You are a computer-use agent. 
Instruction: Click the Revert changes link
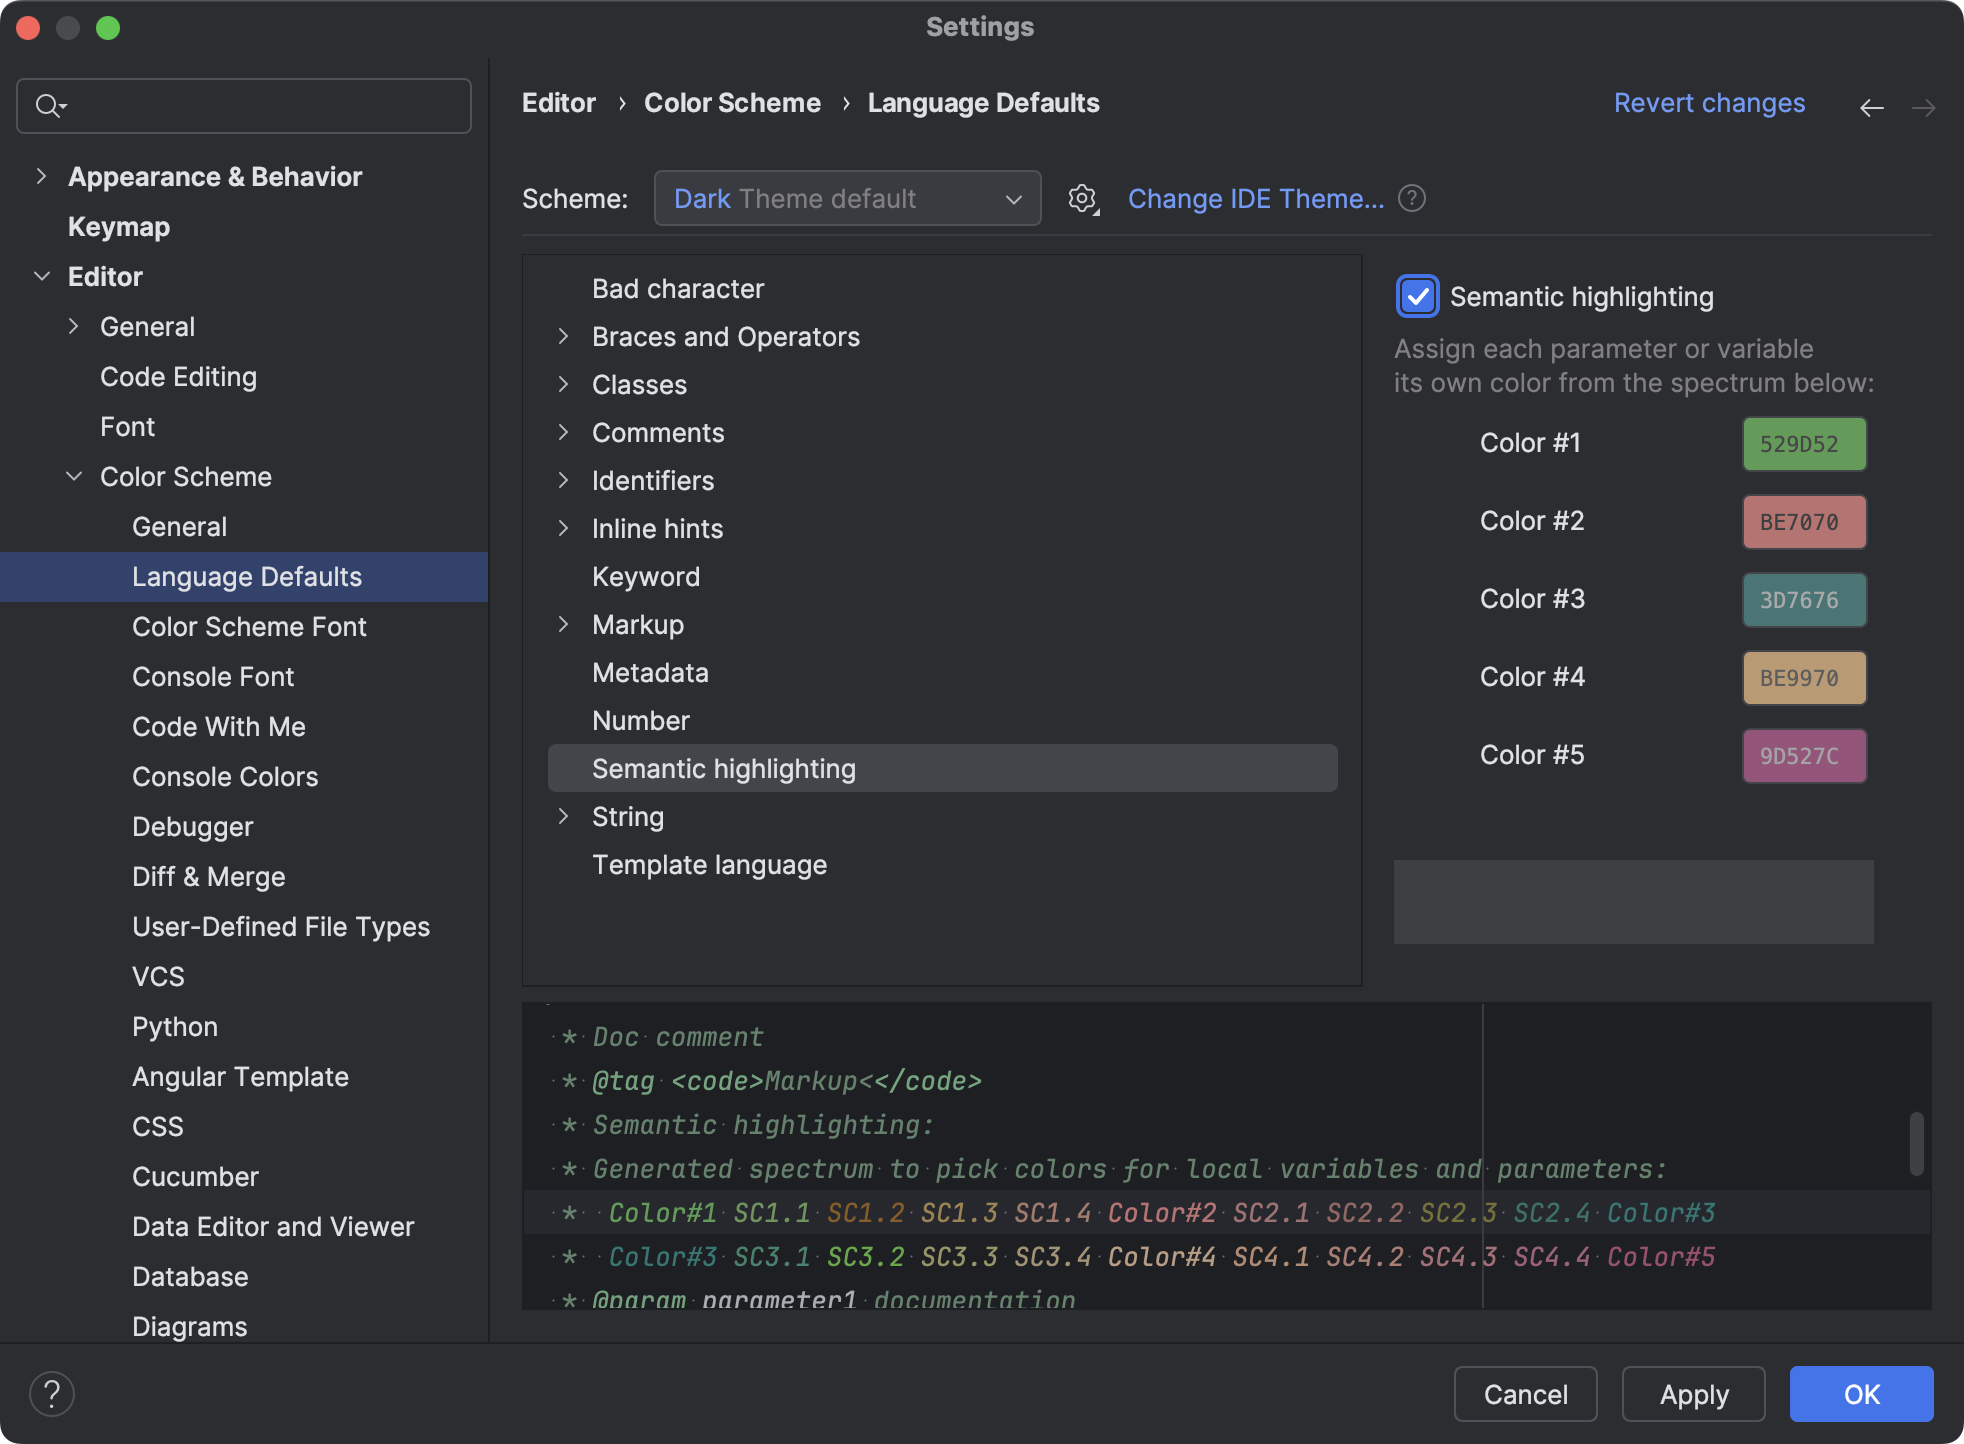(x=1709, y=103)
